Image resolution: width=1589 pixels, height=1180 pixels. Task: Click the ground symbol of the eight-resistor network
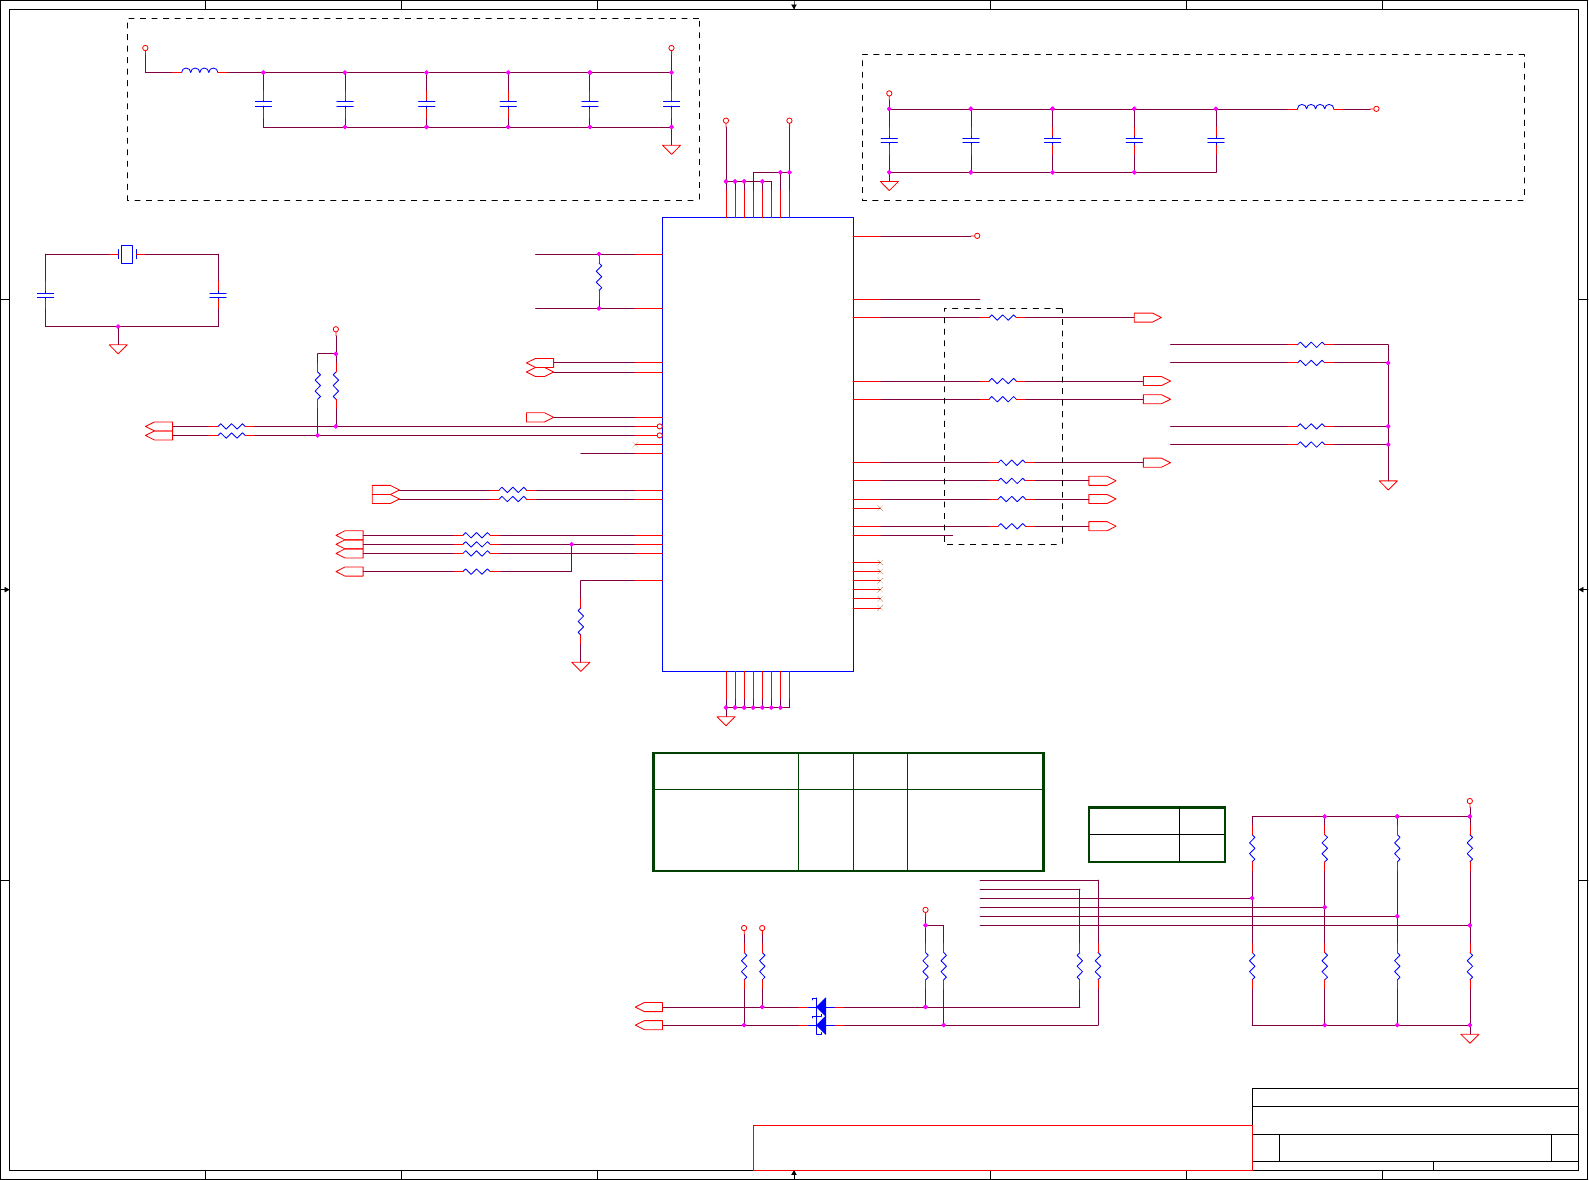pyautogui.click(x=1470, y=1038)
